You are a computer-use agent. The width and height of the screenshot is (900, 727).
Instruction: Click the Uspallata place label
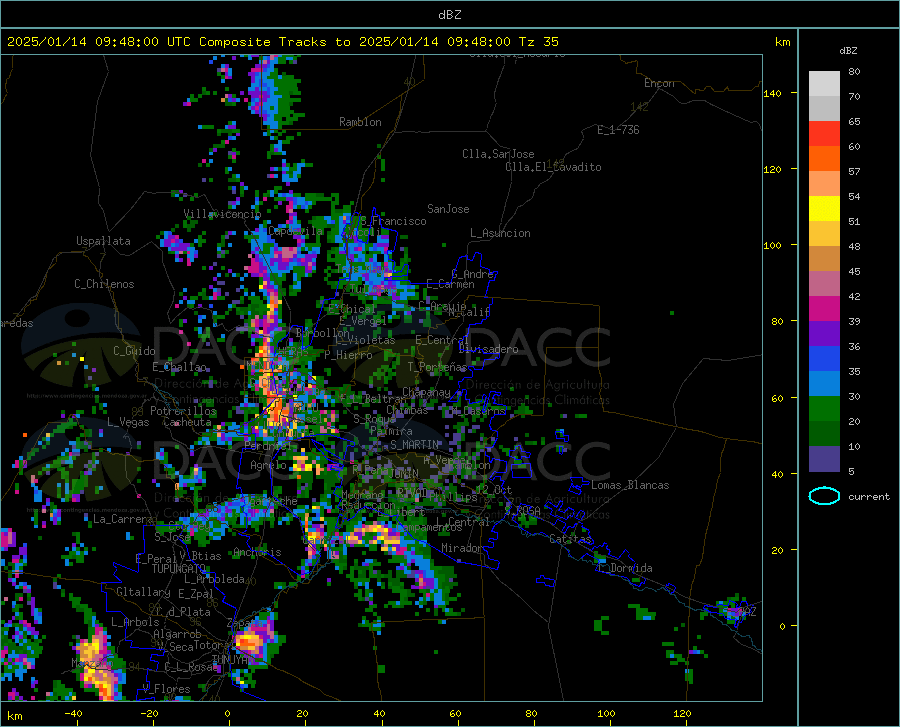(103, 241)
